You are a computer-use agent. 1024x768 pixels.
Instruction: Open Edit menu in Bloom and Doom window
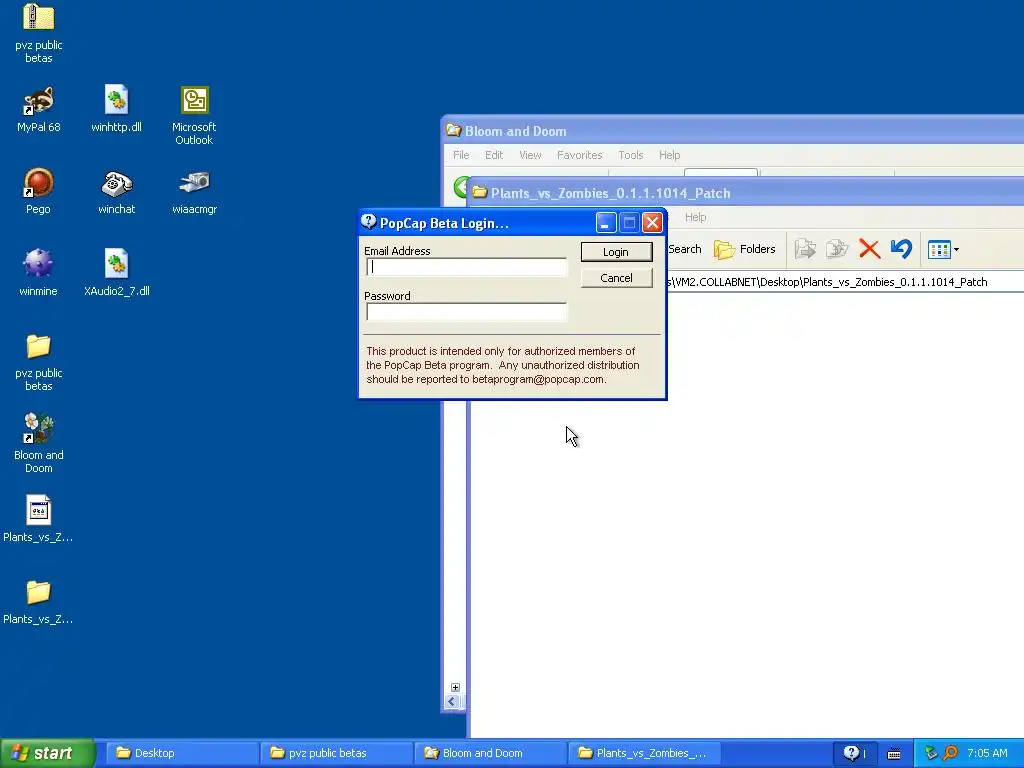coord(494,155)
